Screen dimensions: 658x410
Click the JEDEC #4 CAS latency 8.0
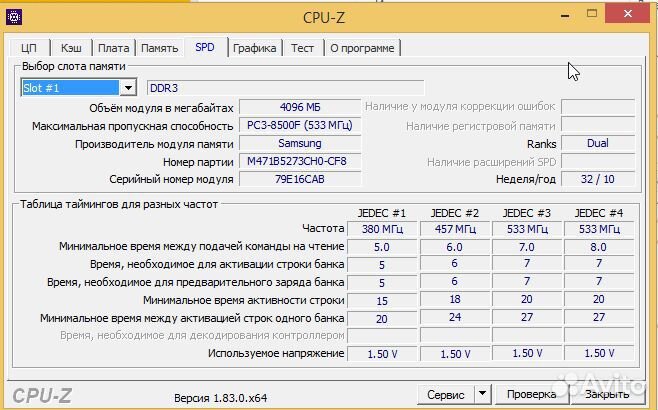click(599, 247)
